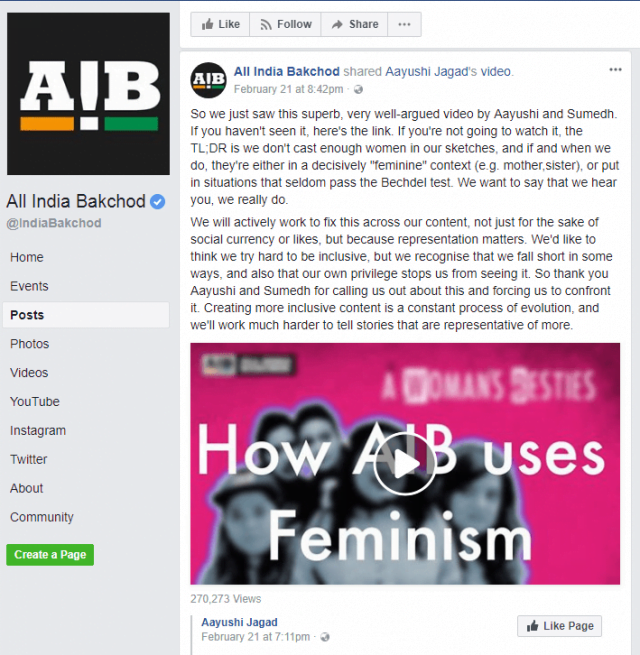The image size is (640, 655).
Task: Click the blue verified badge by the page name
Action: (157, 202)
